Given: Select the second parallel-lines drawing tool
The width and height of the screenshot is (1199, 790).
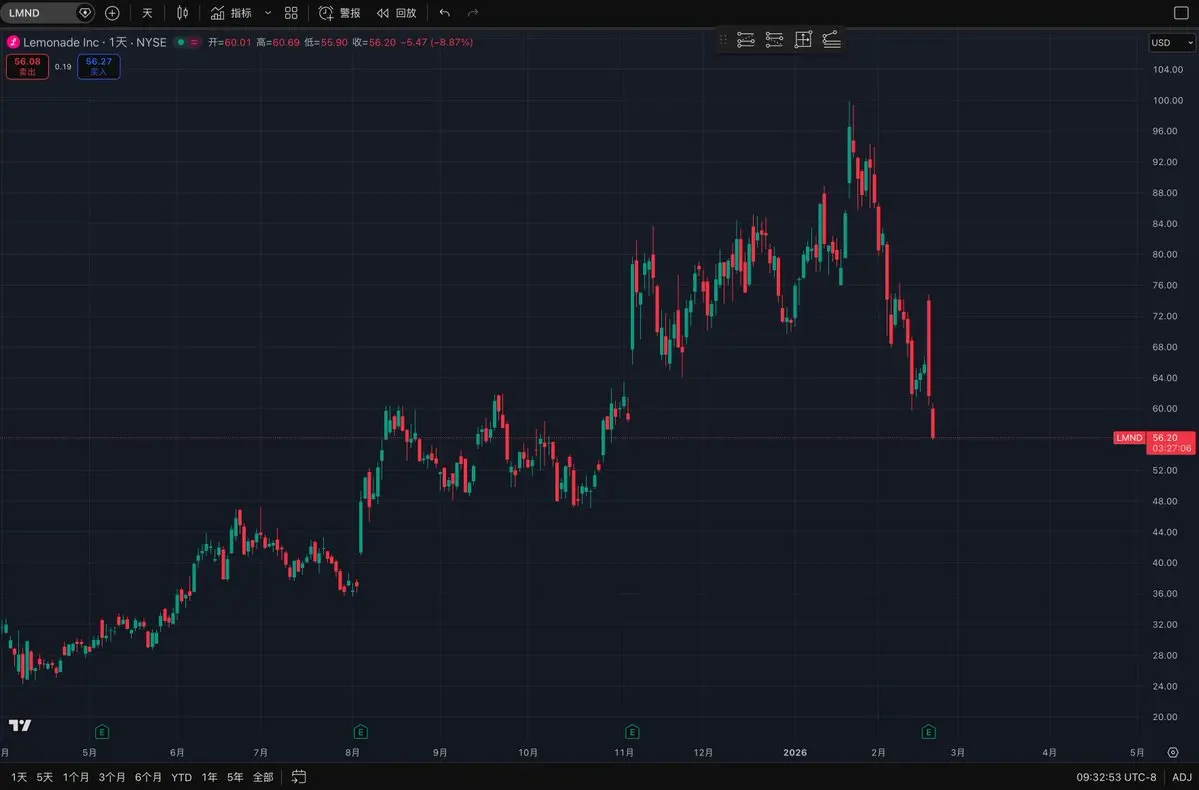Looking at the screenshot, I should [774, 40].
